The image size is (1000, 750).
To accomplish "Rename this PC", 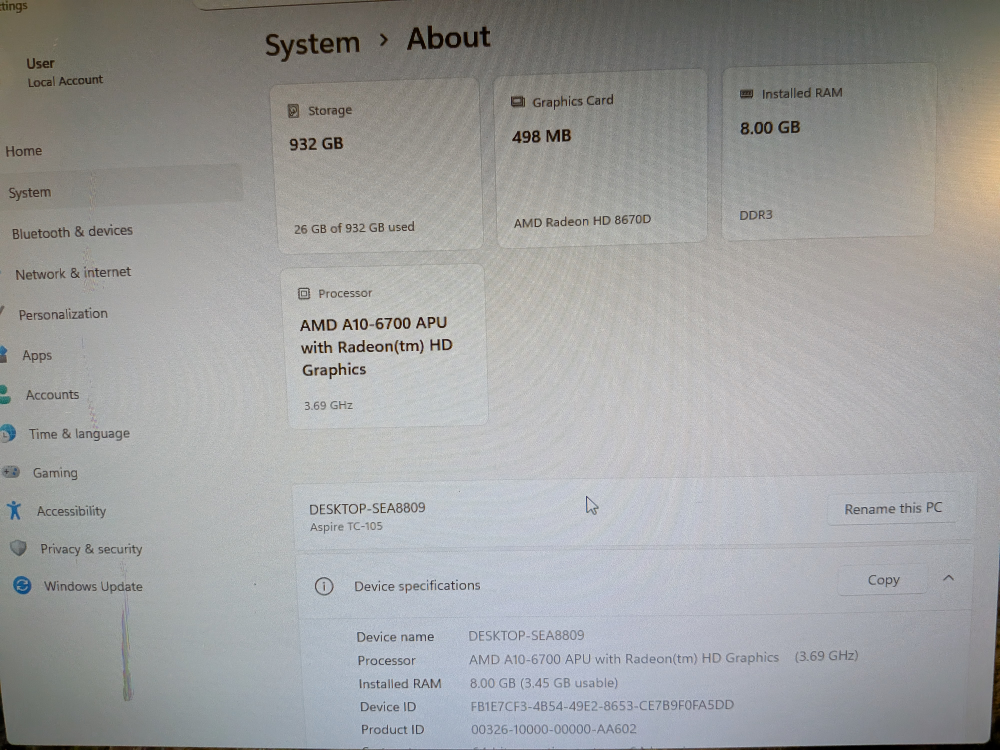I will coord(893,509).
